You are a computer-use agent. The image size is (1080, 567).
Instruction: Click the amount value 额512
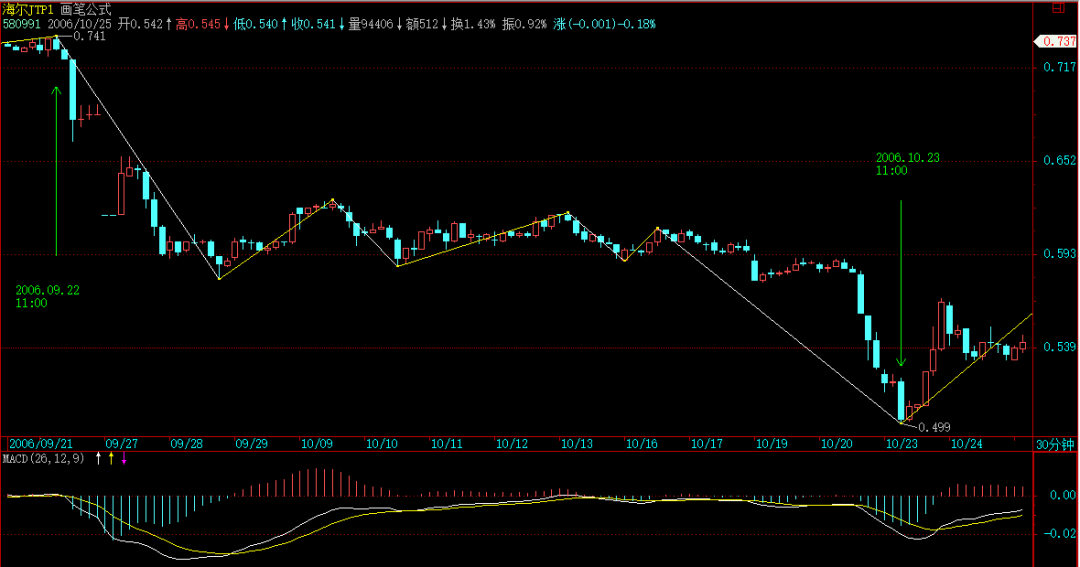tap(422, 24)
